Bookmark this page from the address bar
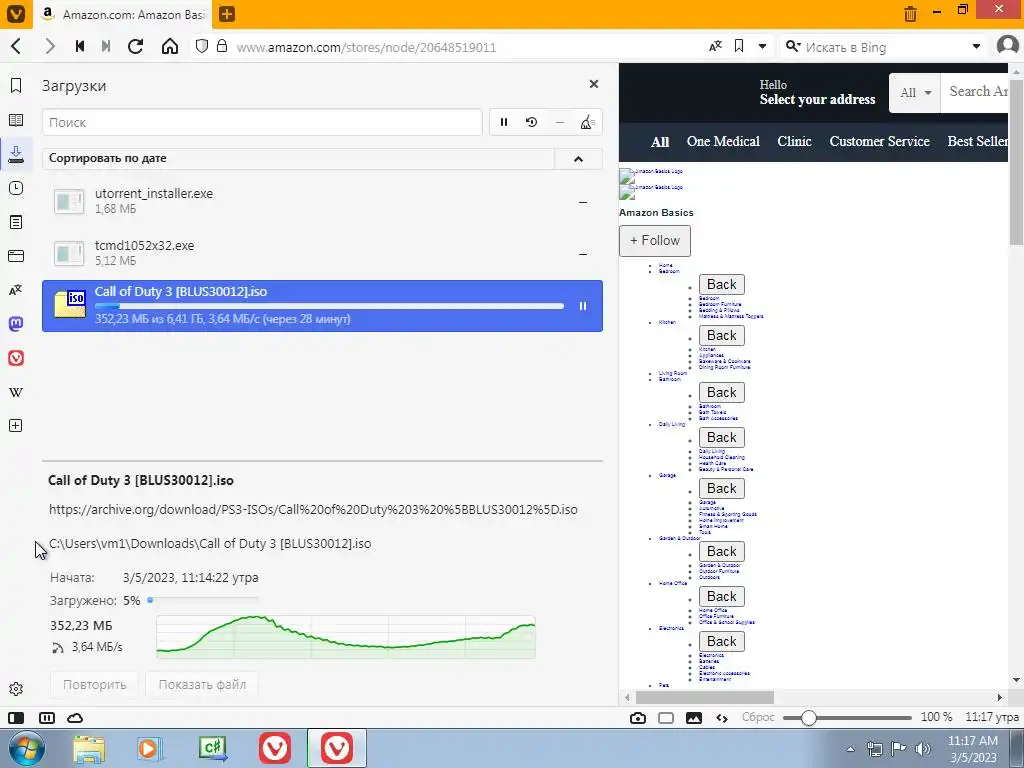This screenshot has width=1024, height=768. pos(739,46)
